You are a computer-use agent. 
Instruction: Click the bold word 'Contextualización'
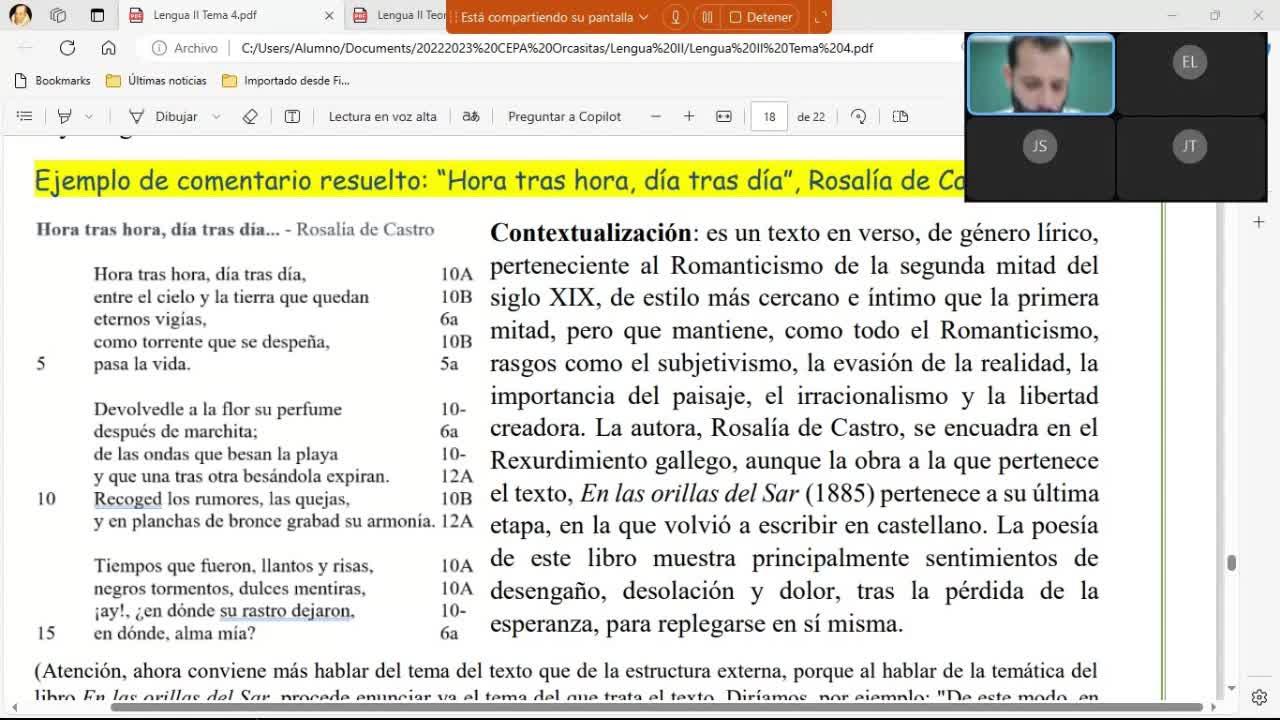pos(591,233)
